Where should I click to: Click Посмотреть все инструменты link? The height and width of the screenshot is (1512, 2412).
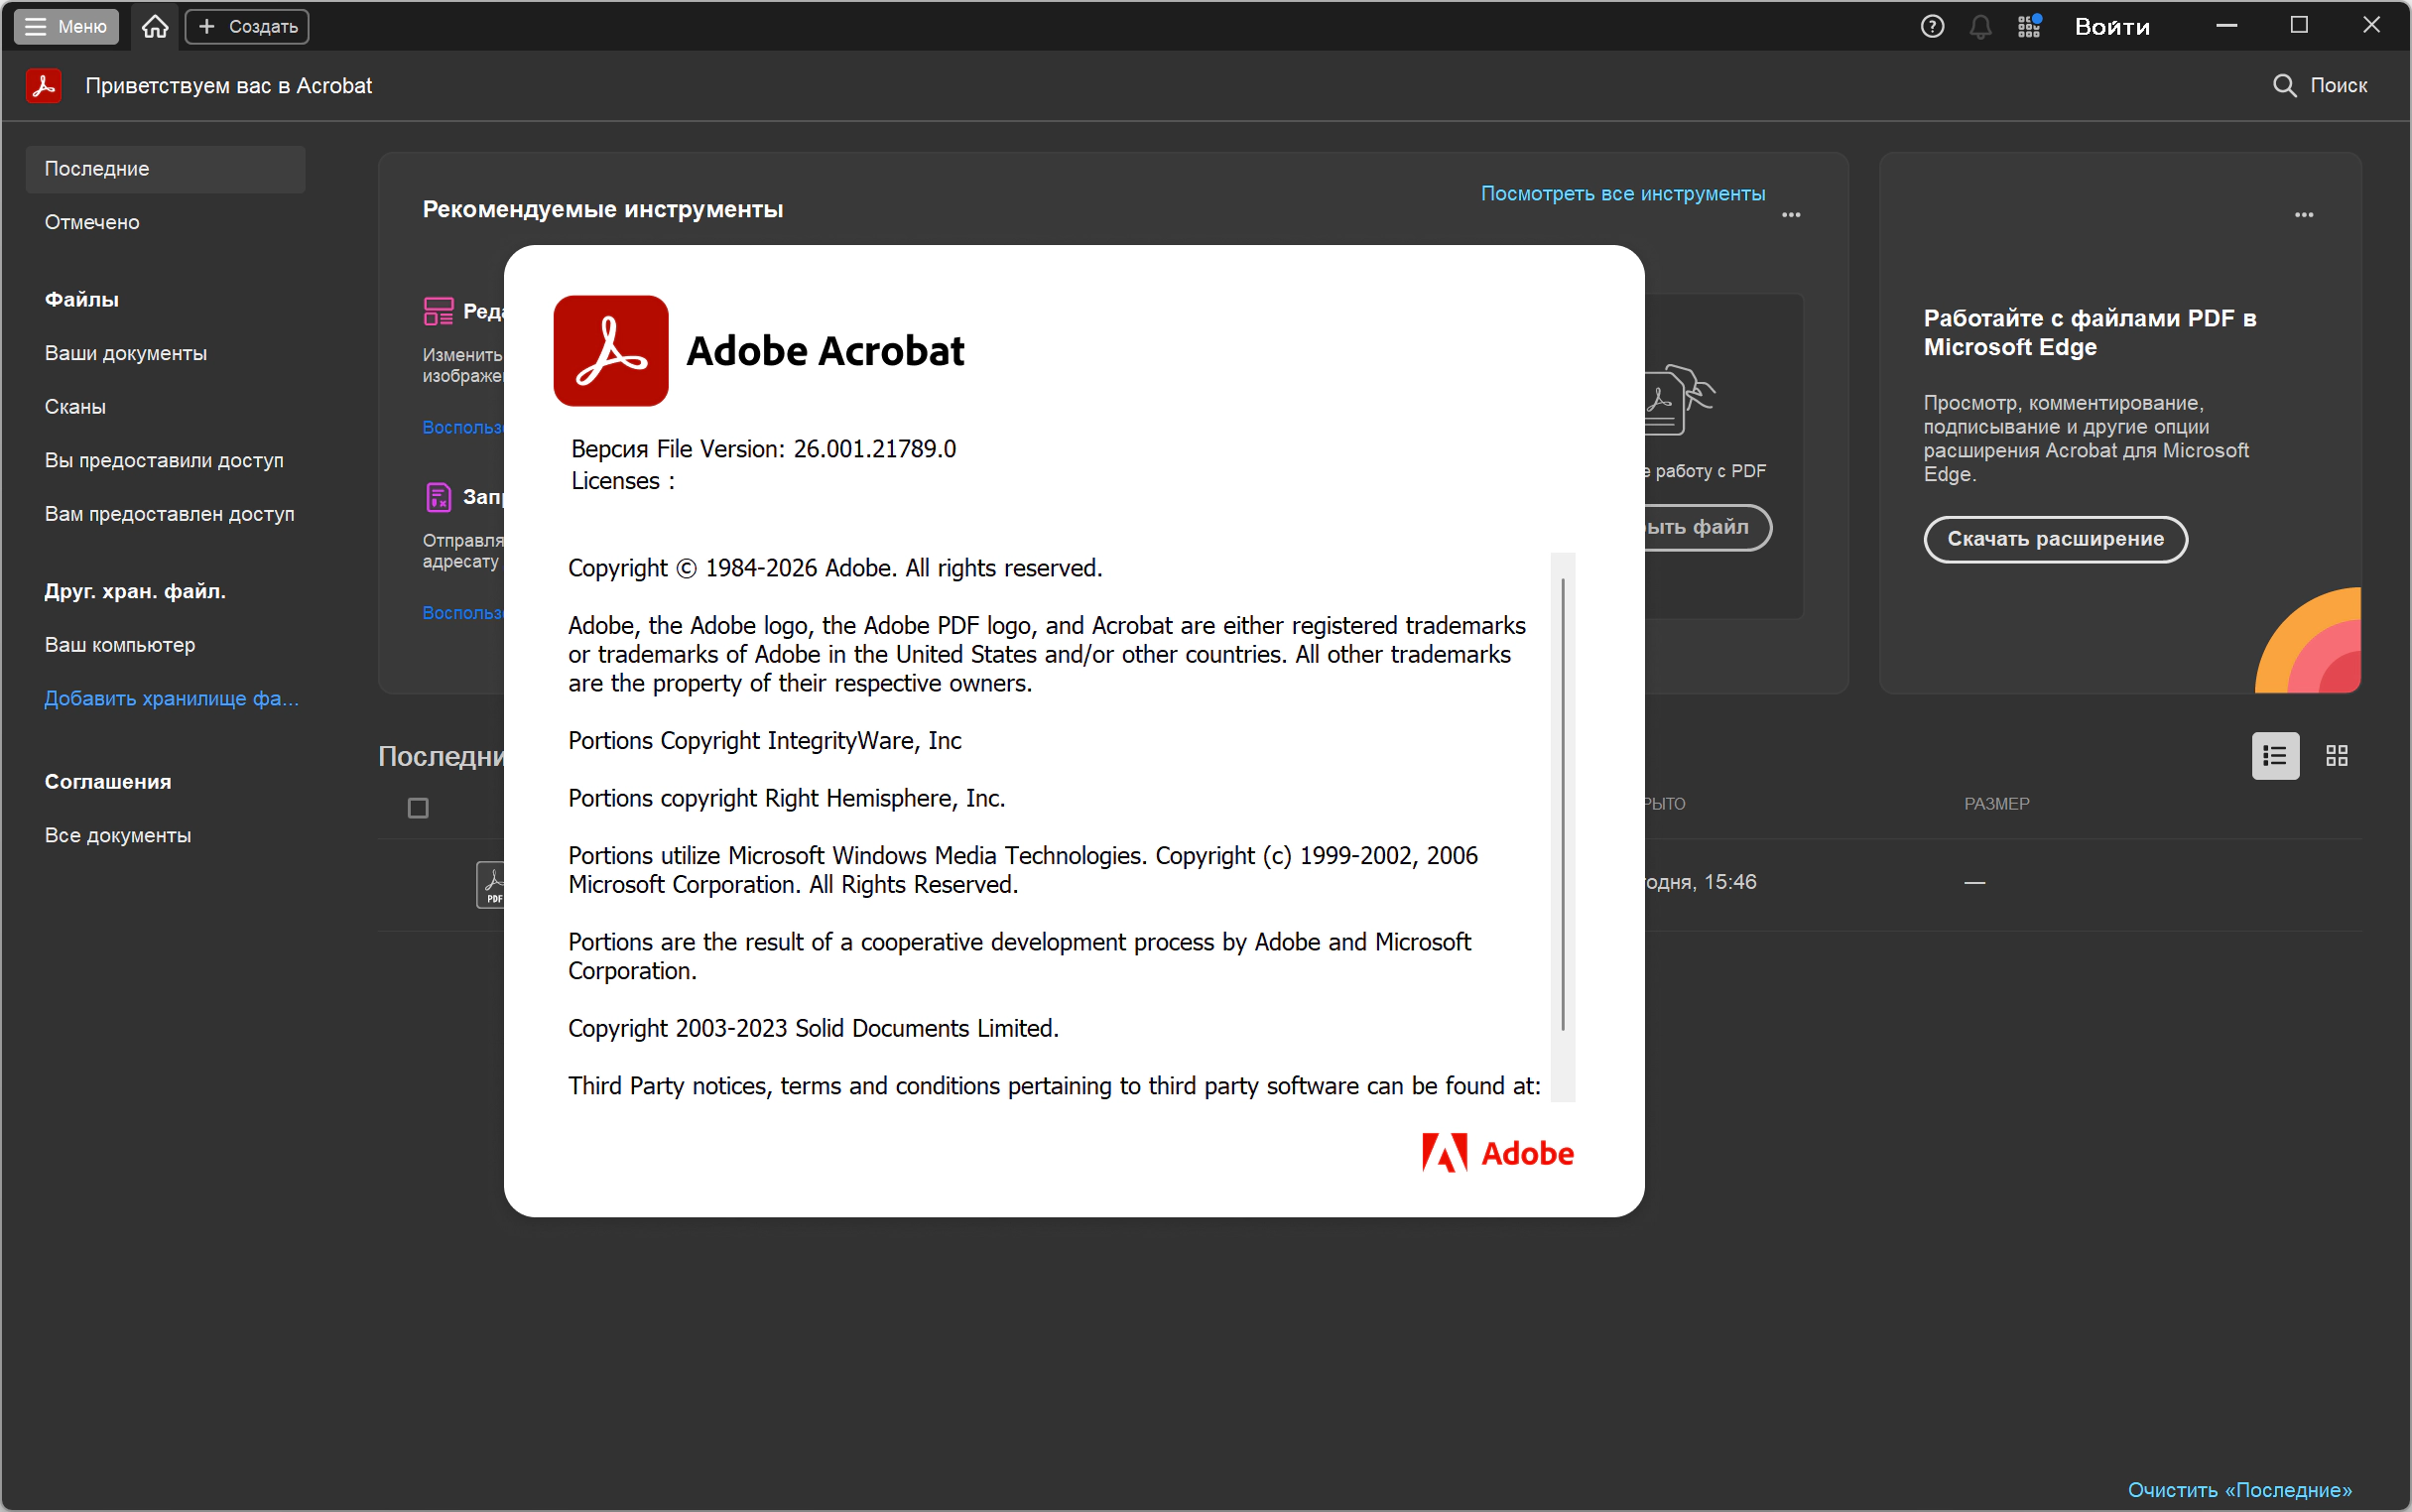(x=1622, y=193)
